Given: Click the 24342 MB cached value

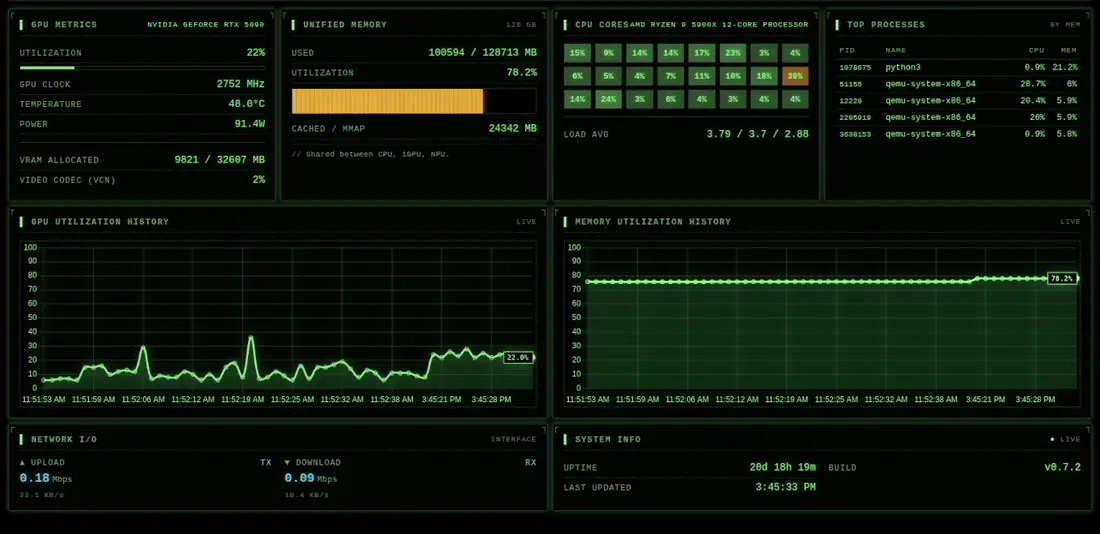Looking at the screenshot, I should (513, 128).
